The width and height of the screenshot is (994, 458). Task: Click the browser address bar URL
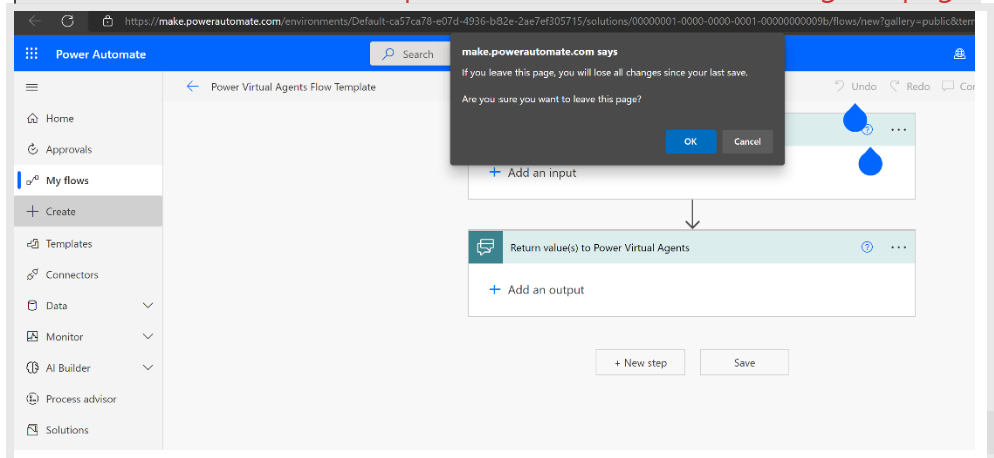(548, 21)
